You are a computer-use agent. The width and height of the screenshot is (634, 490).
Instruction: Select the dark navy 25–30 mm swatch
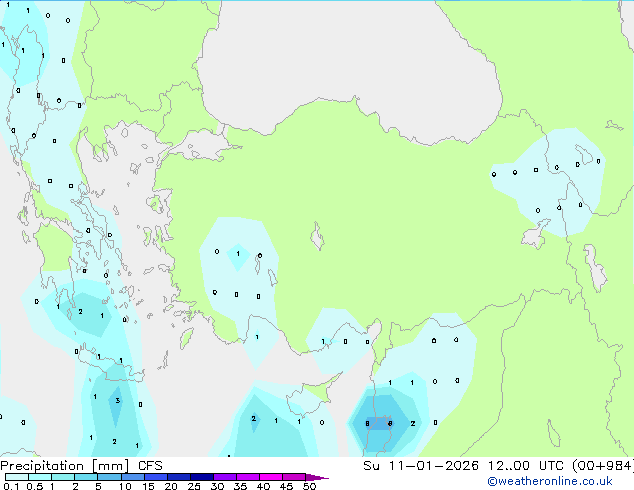pyautogui.click(x=201, y=477)
